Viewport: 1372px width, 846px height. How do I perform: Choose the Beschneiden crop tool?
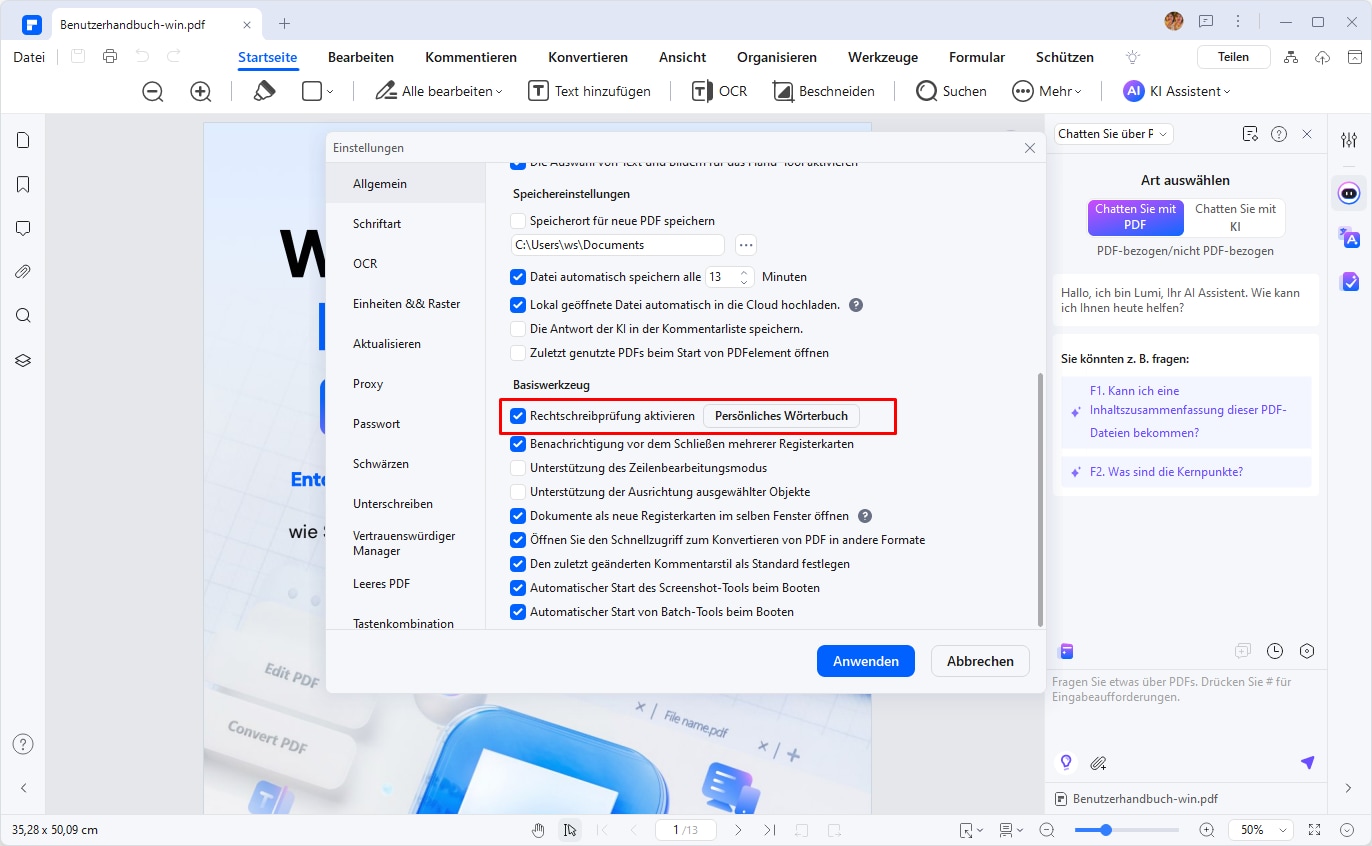coord(824,91)
